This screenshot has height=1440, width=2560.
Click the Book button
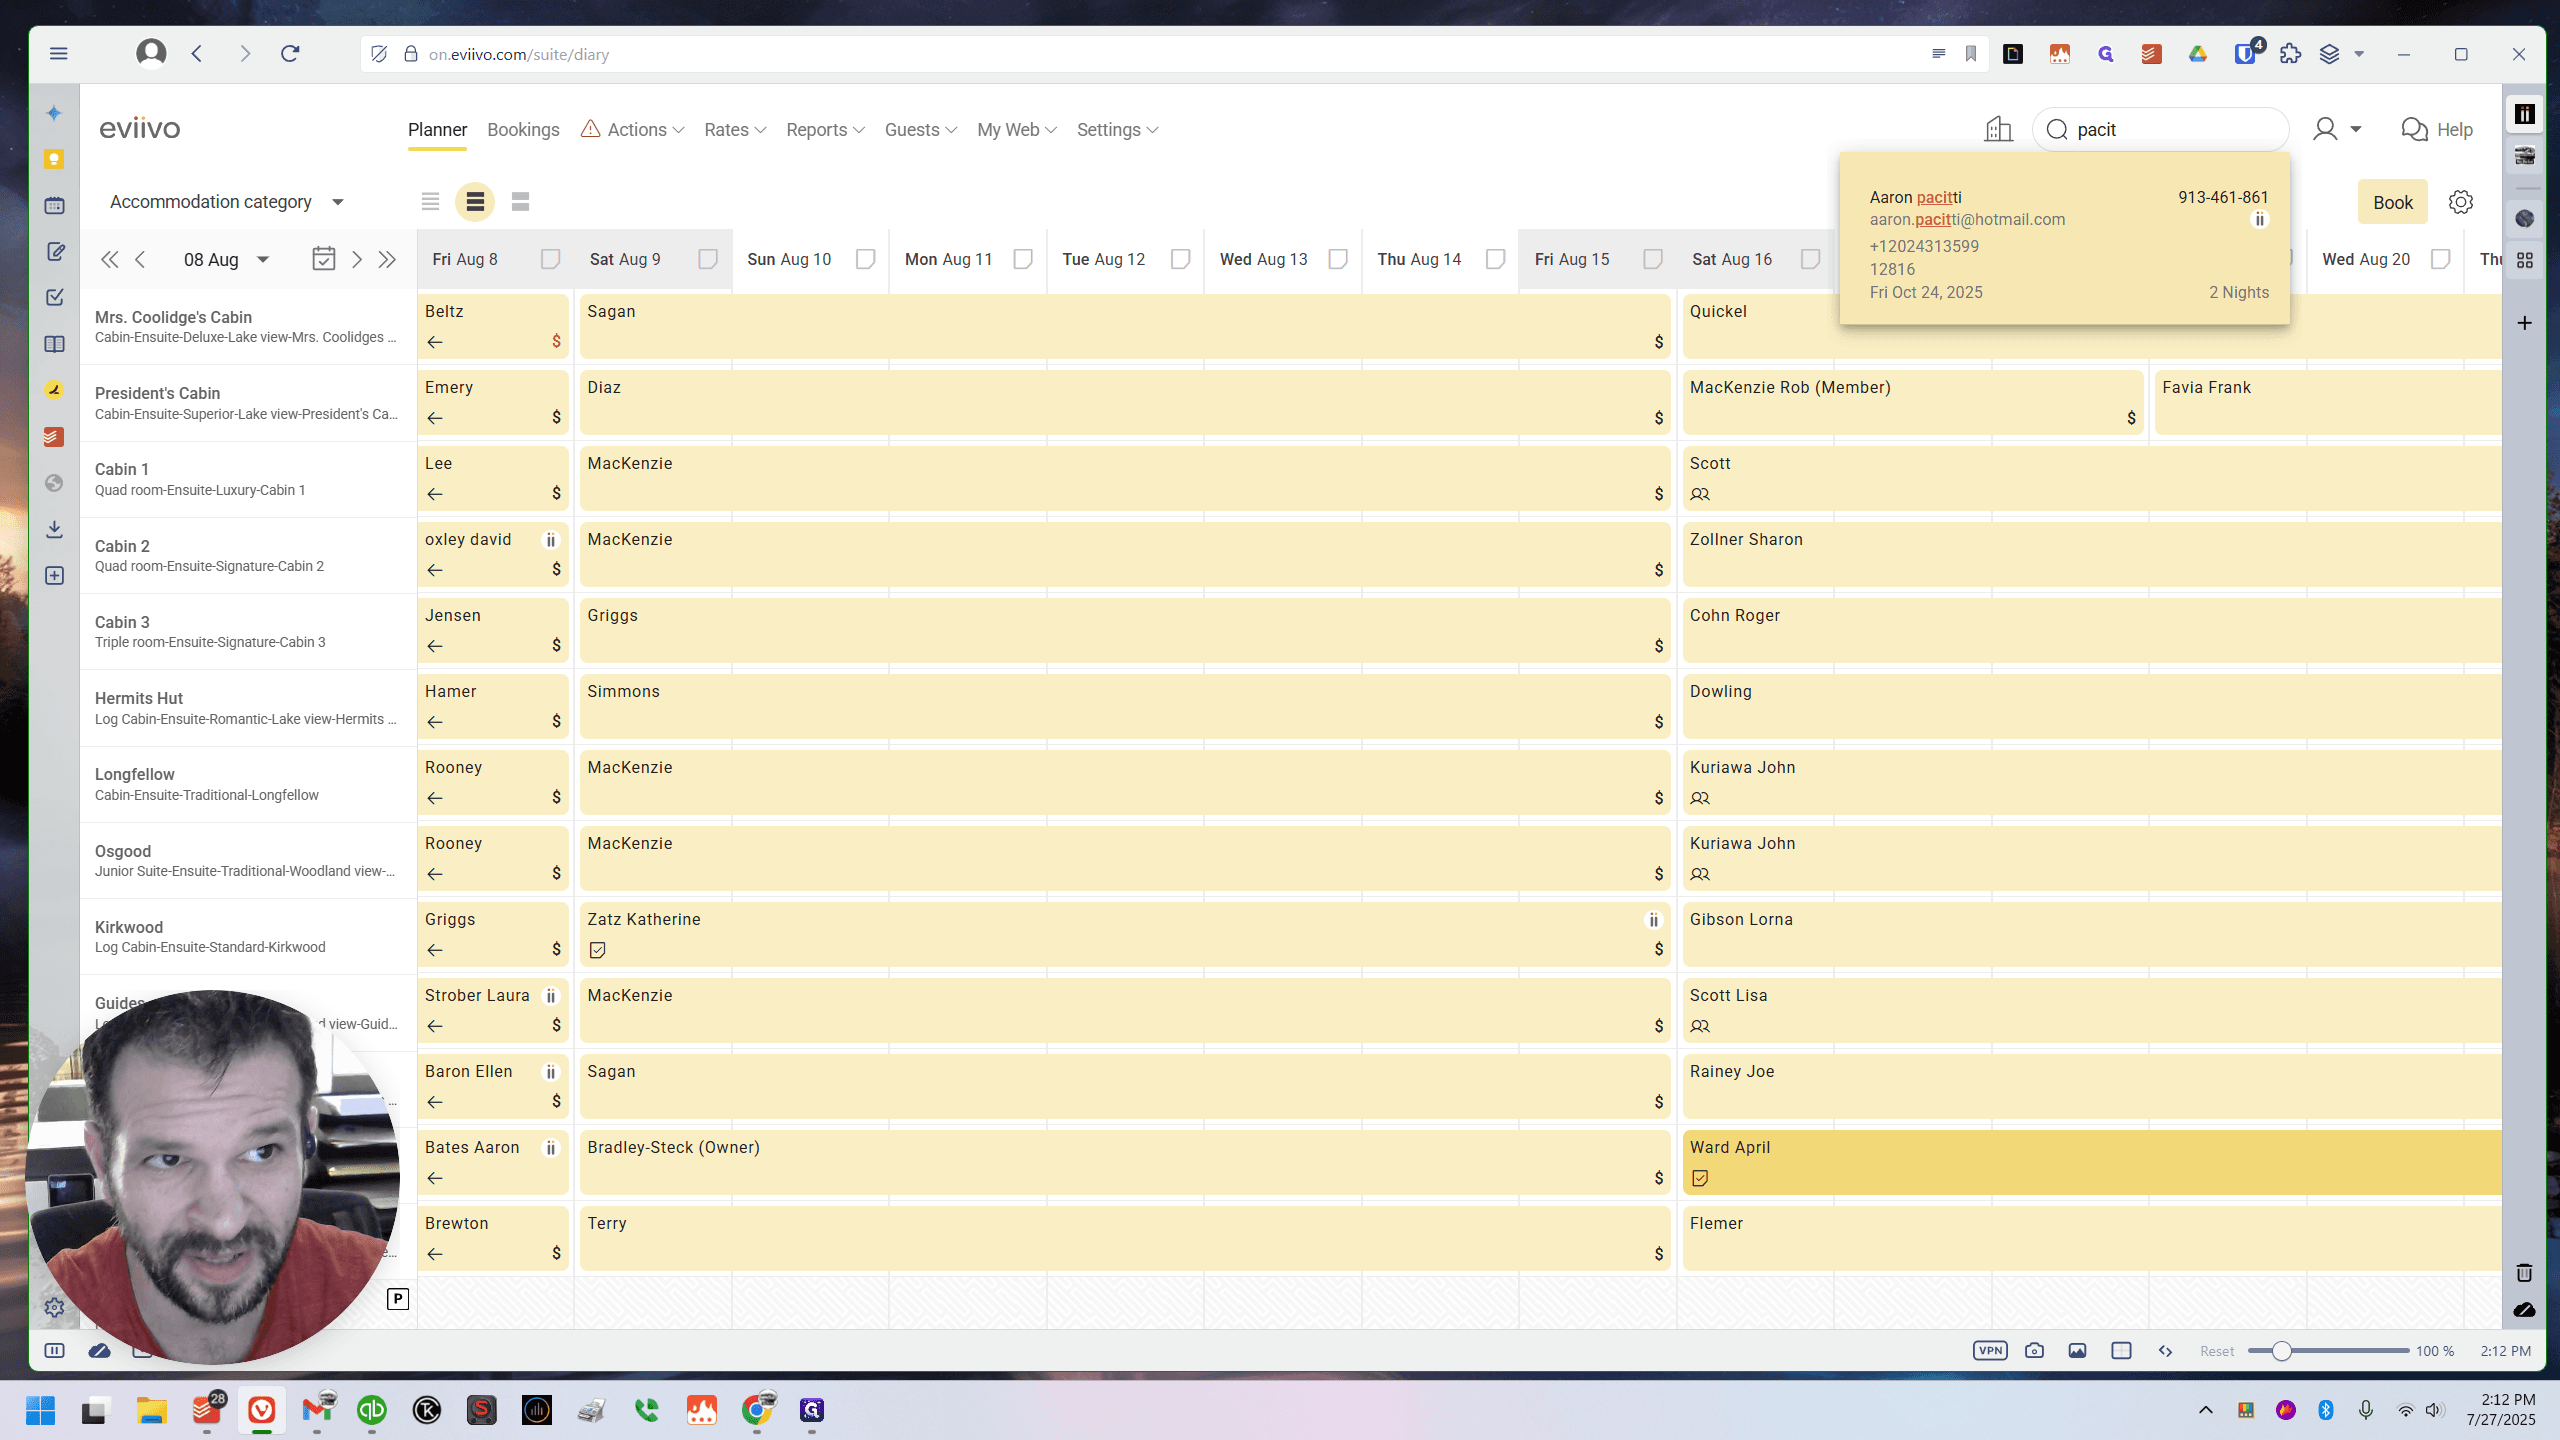(2392, 202)
